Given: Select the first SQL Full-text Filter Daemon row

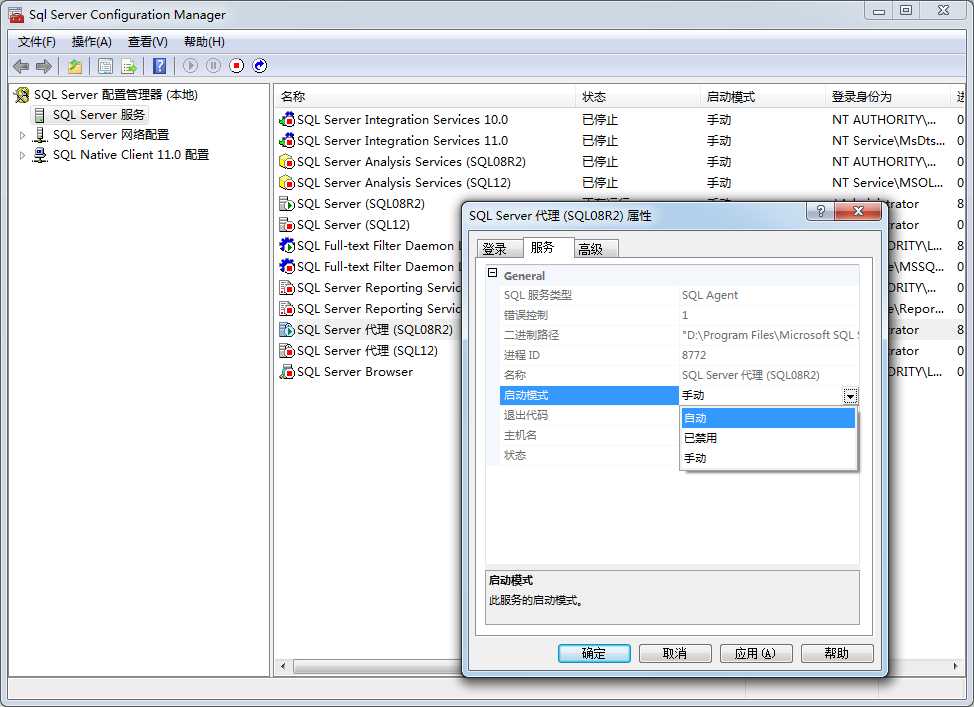Looking at the screenshot, I should (370, 246).
